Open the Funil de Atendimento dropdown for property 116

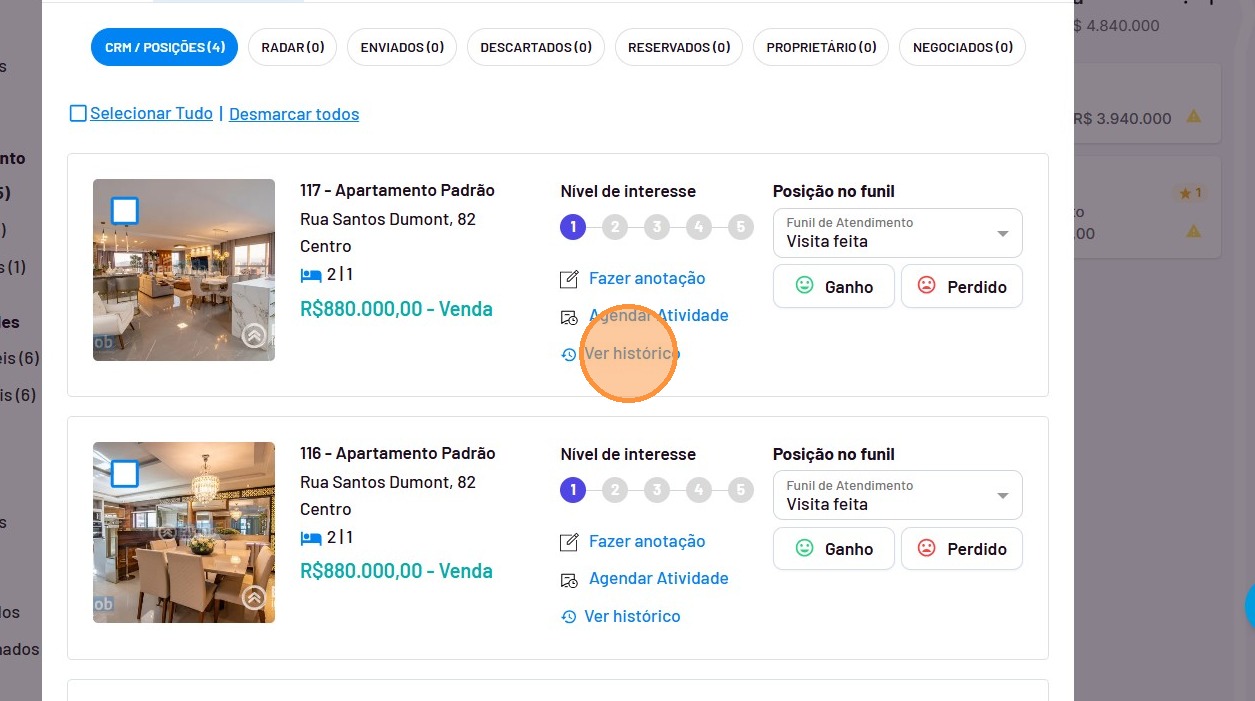point(898,495)
